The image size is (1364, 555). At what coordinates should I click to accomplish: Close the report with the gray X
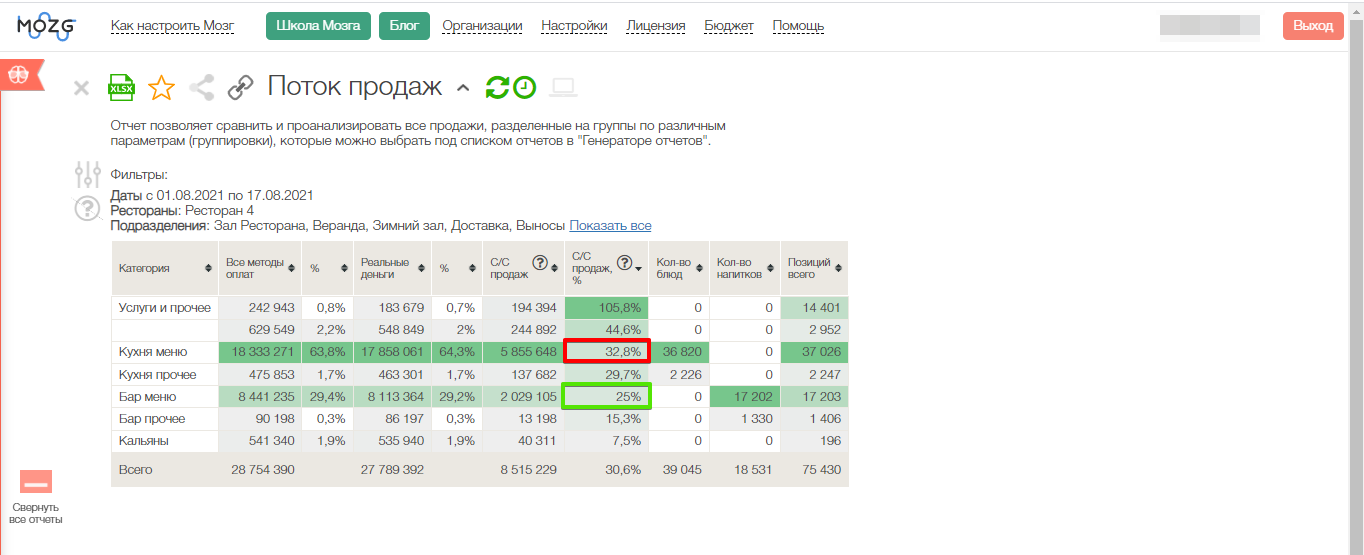click(x=82, y=89)
